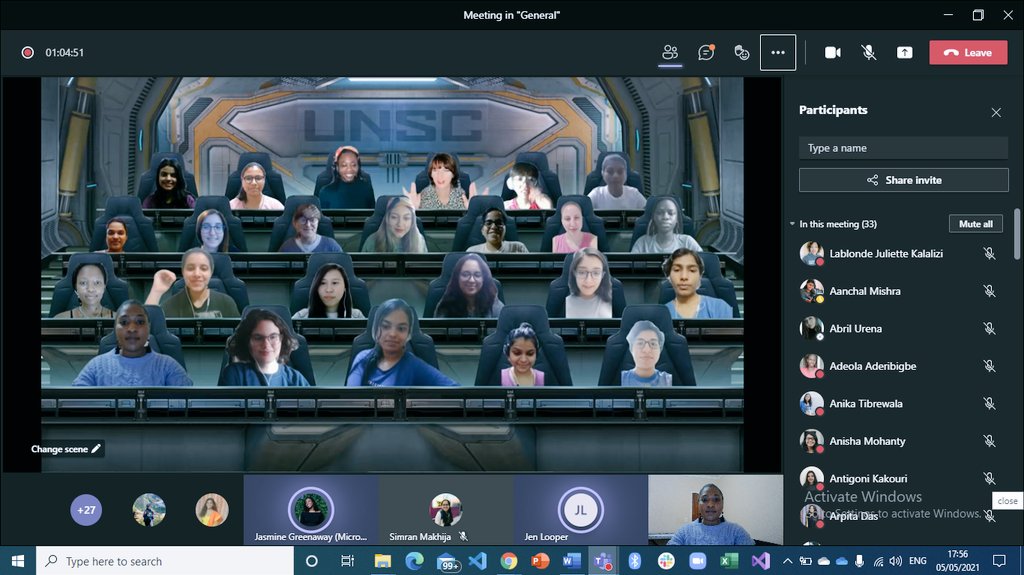
Task: Close the Participants panel
Action: [996, 112]
